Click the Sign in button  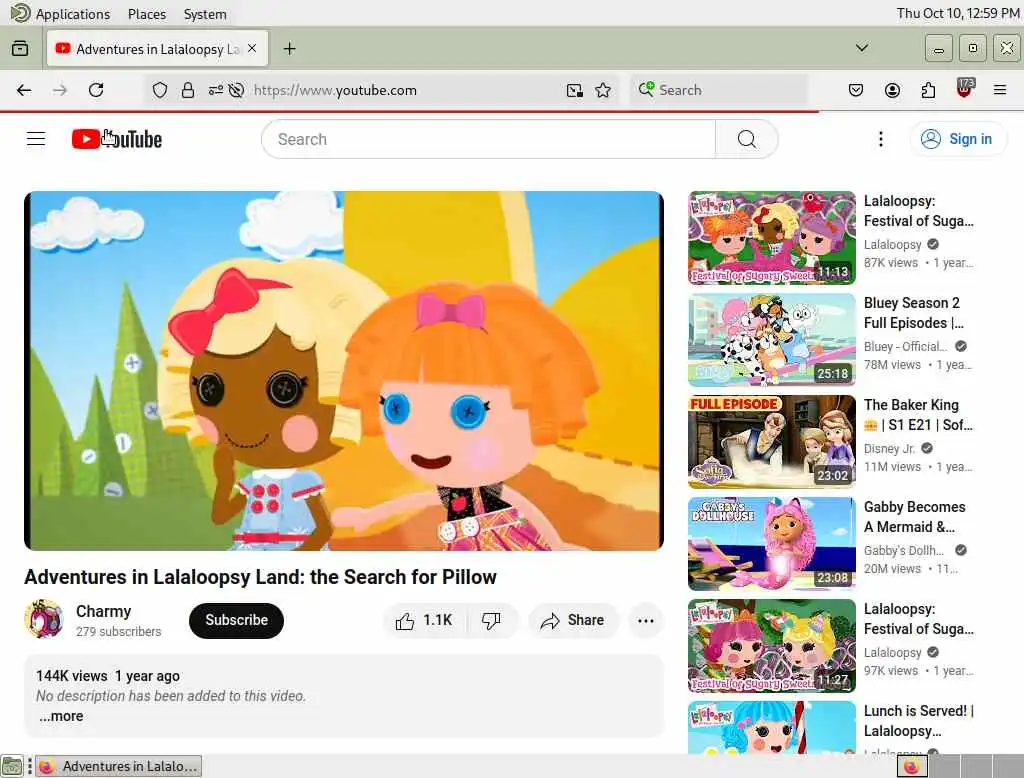tap(957, 139)
